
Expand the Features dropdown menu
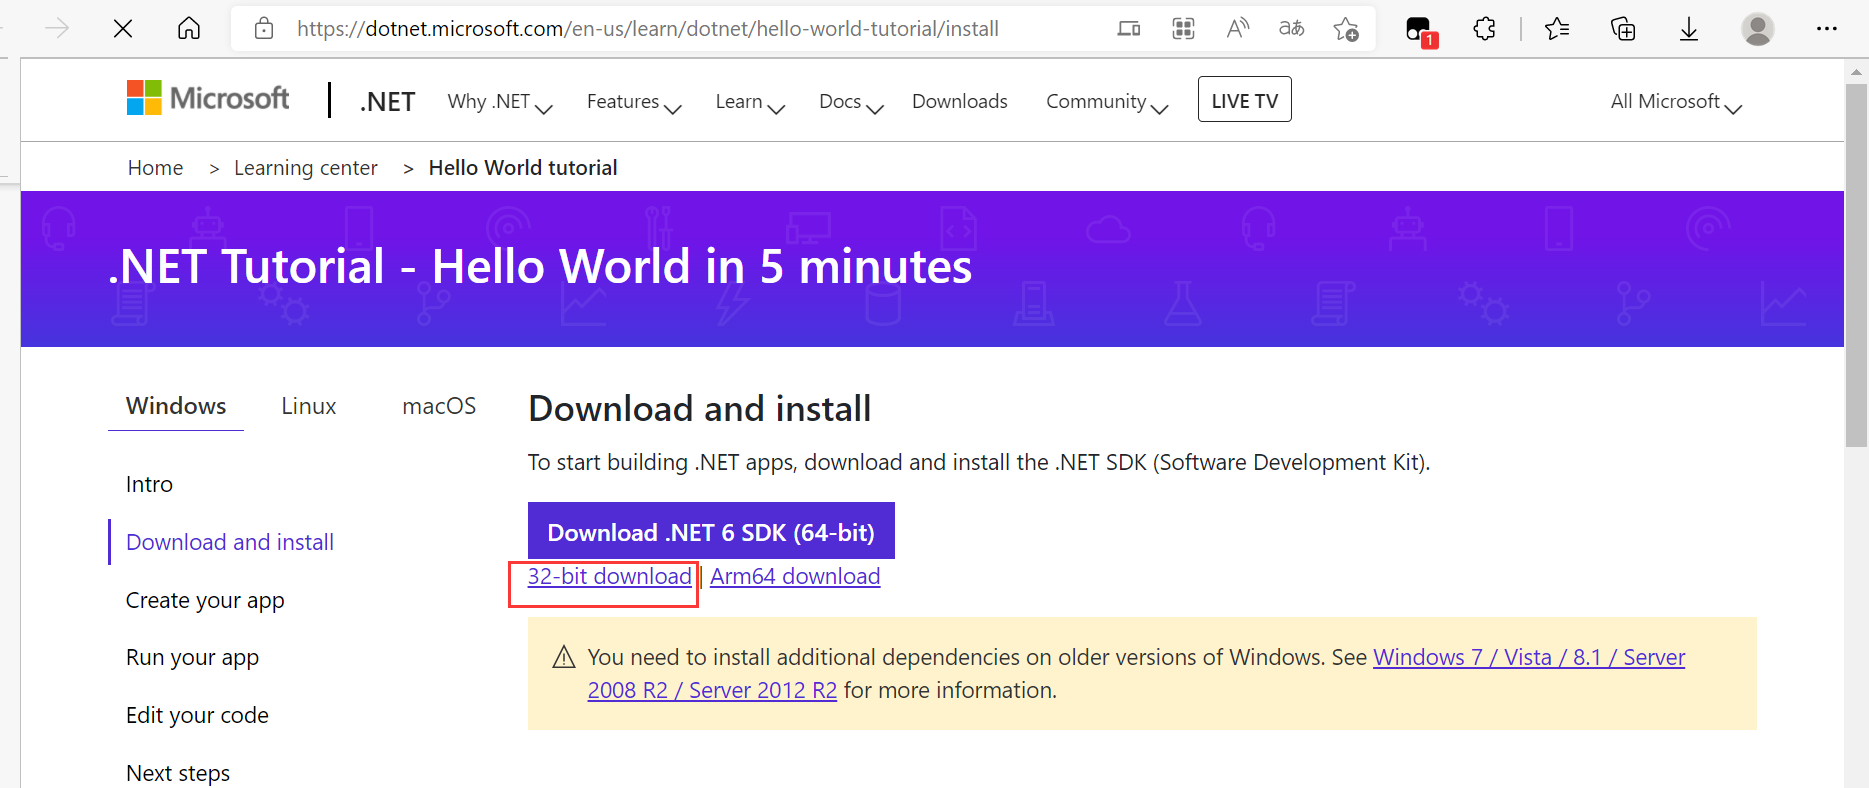point(633,102)
